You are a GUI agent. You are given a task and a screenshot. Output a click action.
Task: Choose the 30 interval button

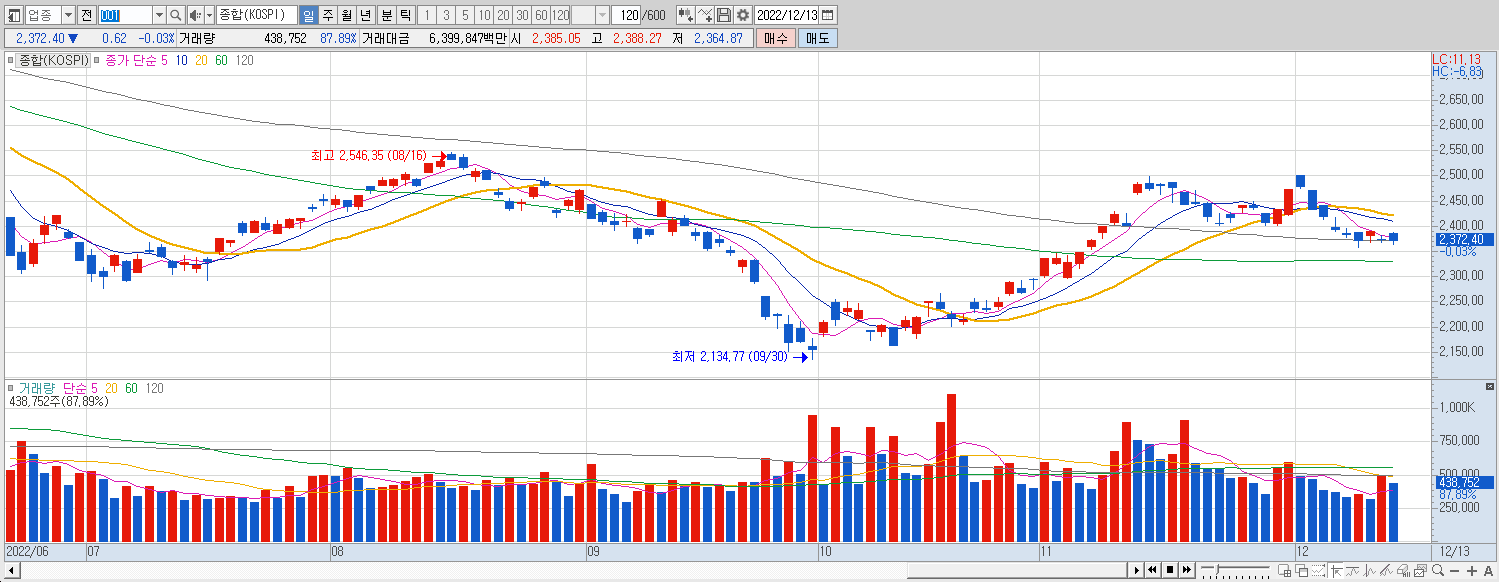tap(522, 15)
